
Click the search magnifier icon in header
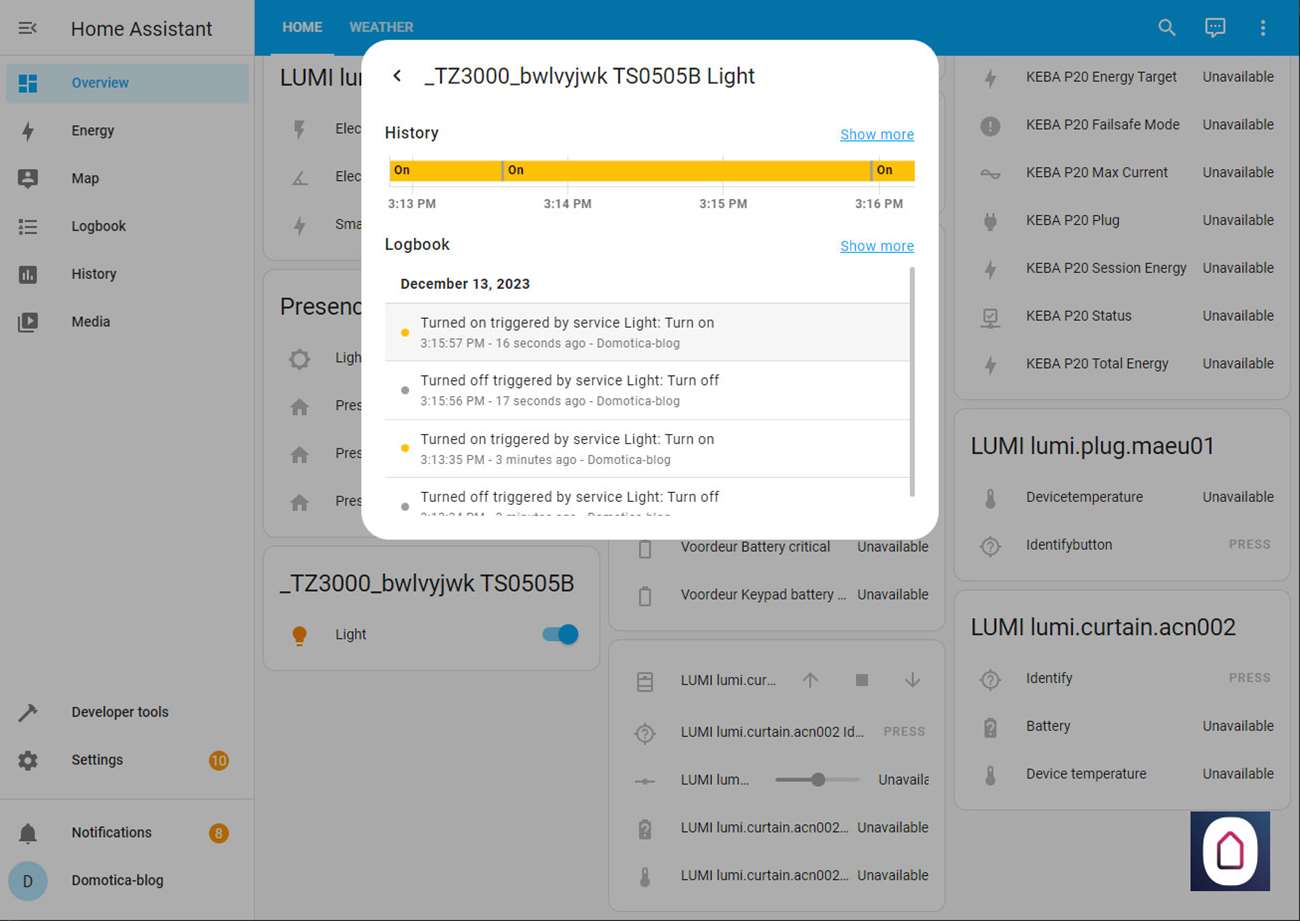click(1166, 28)
